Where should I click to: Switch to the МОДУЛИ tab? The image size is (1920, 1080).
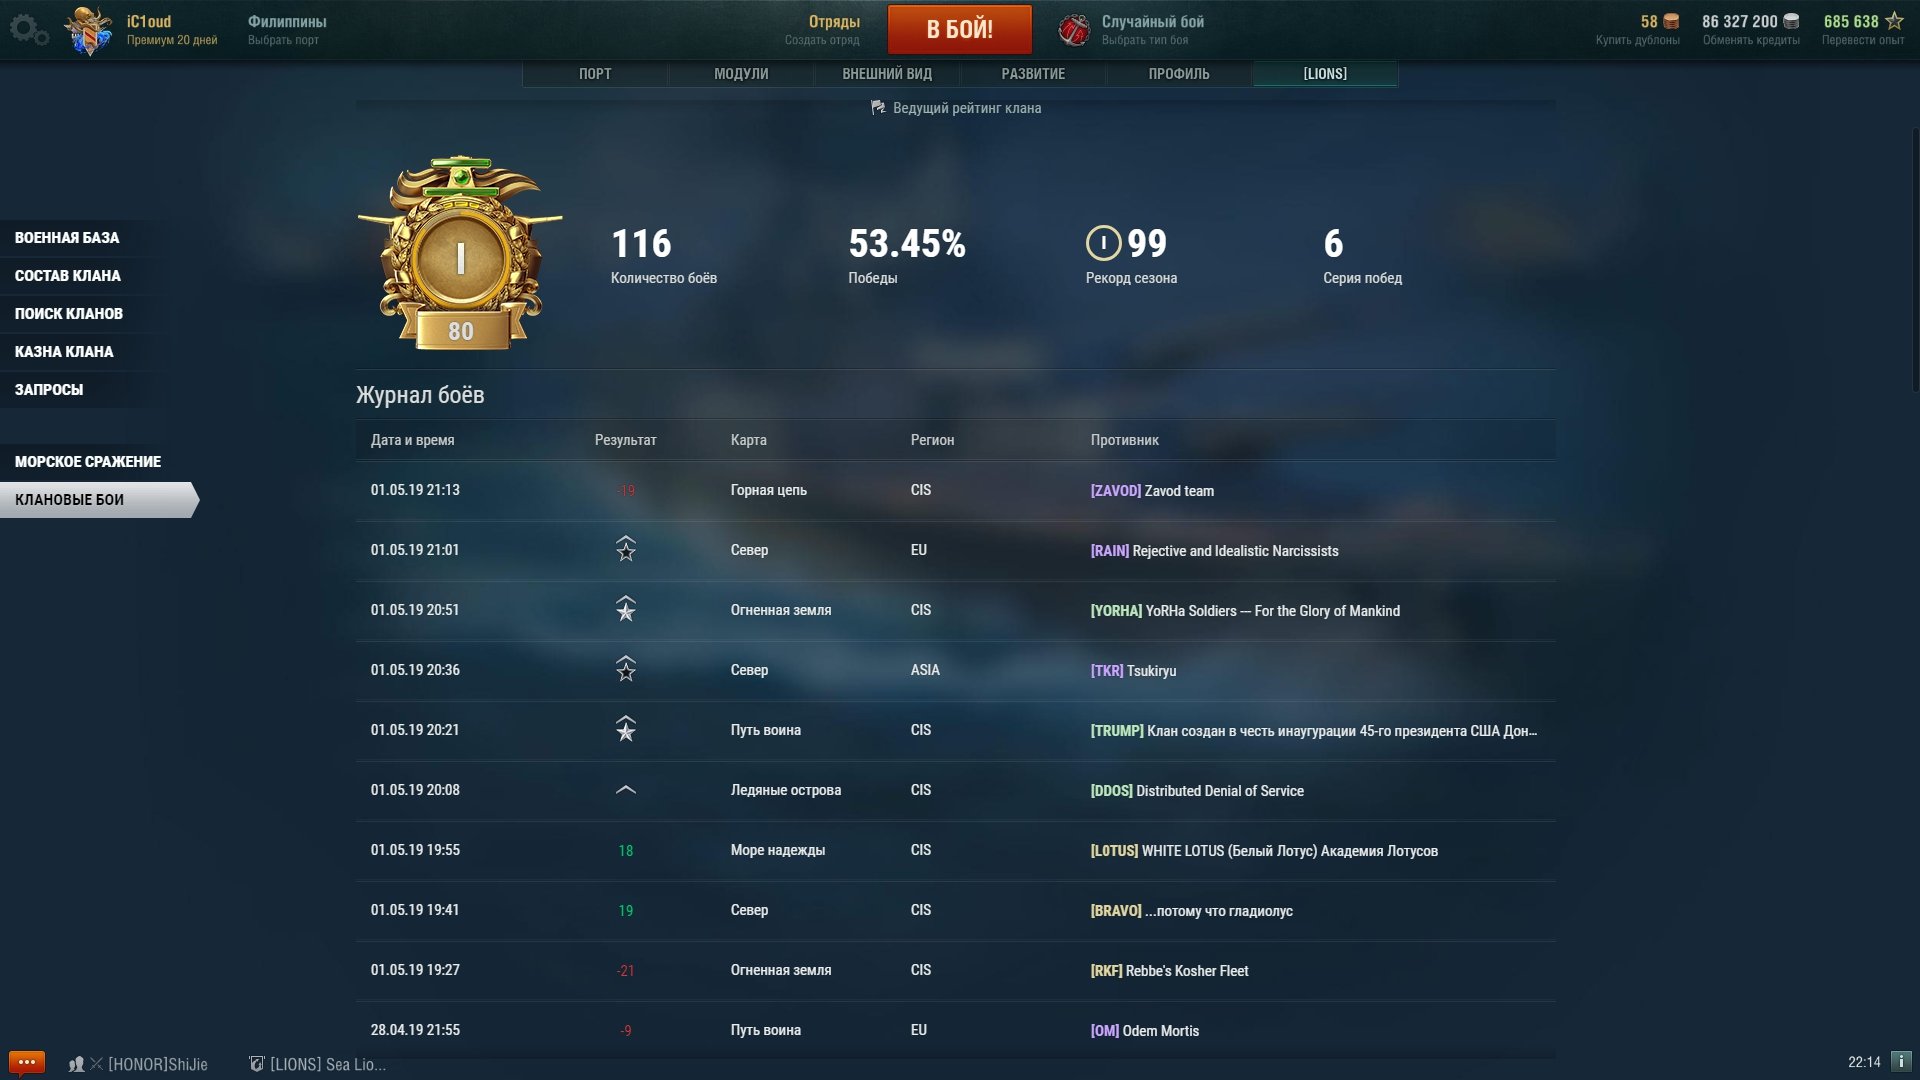point(741,74)
